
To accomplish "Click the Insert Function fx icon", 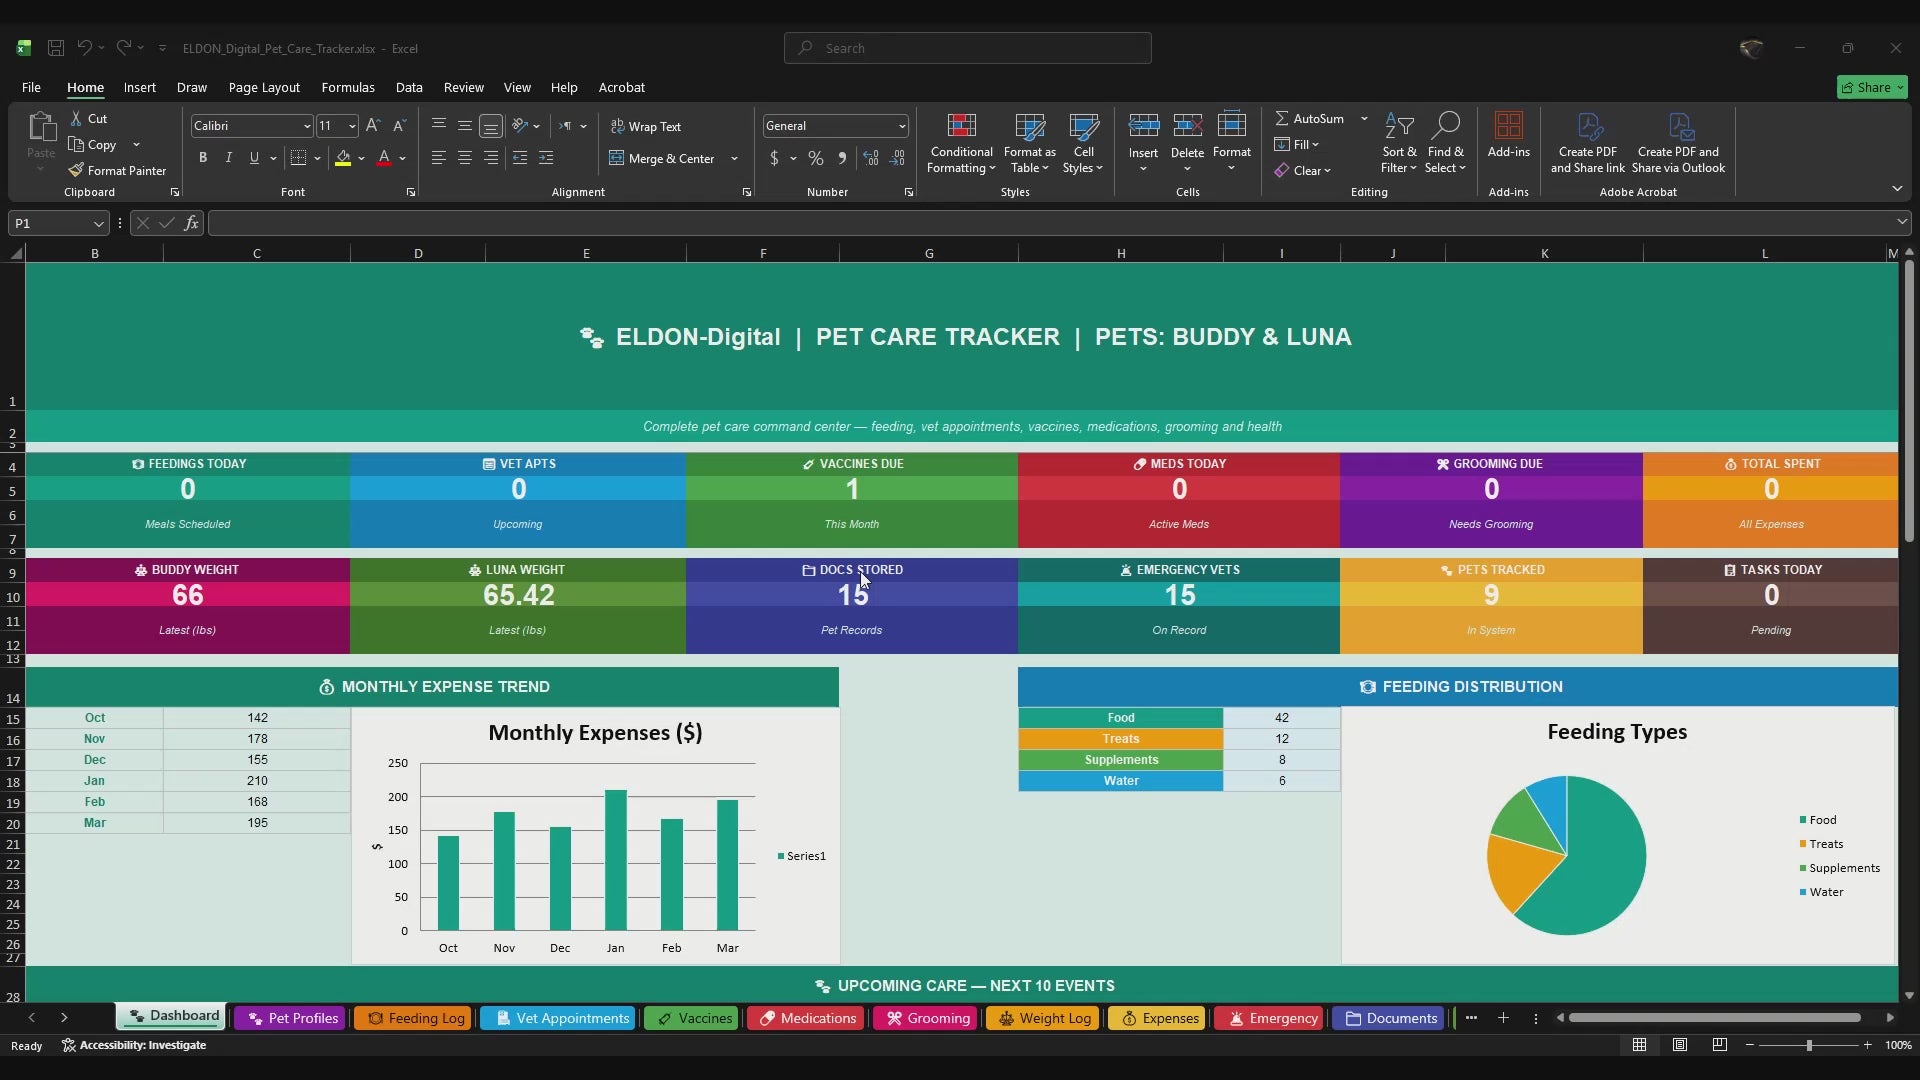I will click(191, 223).
